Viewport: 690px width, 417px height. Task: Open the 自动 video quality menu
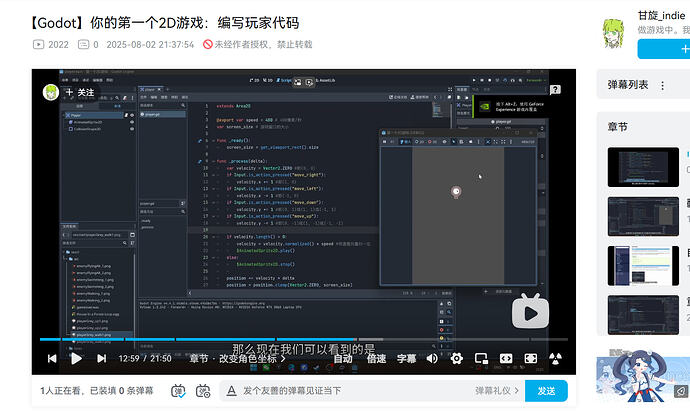coord(343,358)
